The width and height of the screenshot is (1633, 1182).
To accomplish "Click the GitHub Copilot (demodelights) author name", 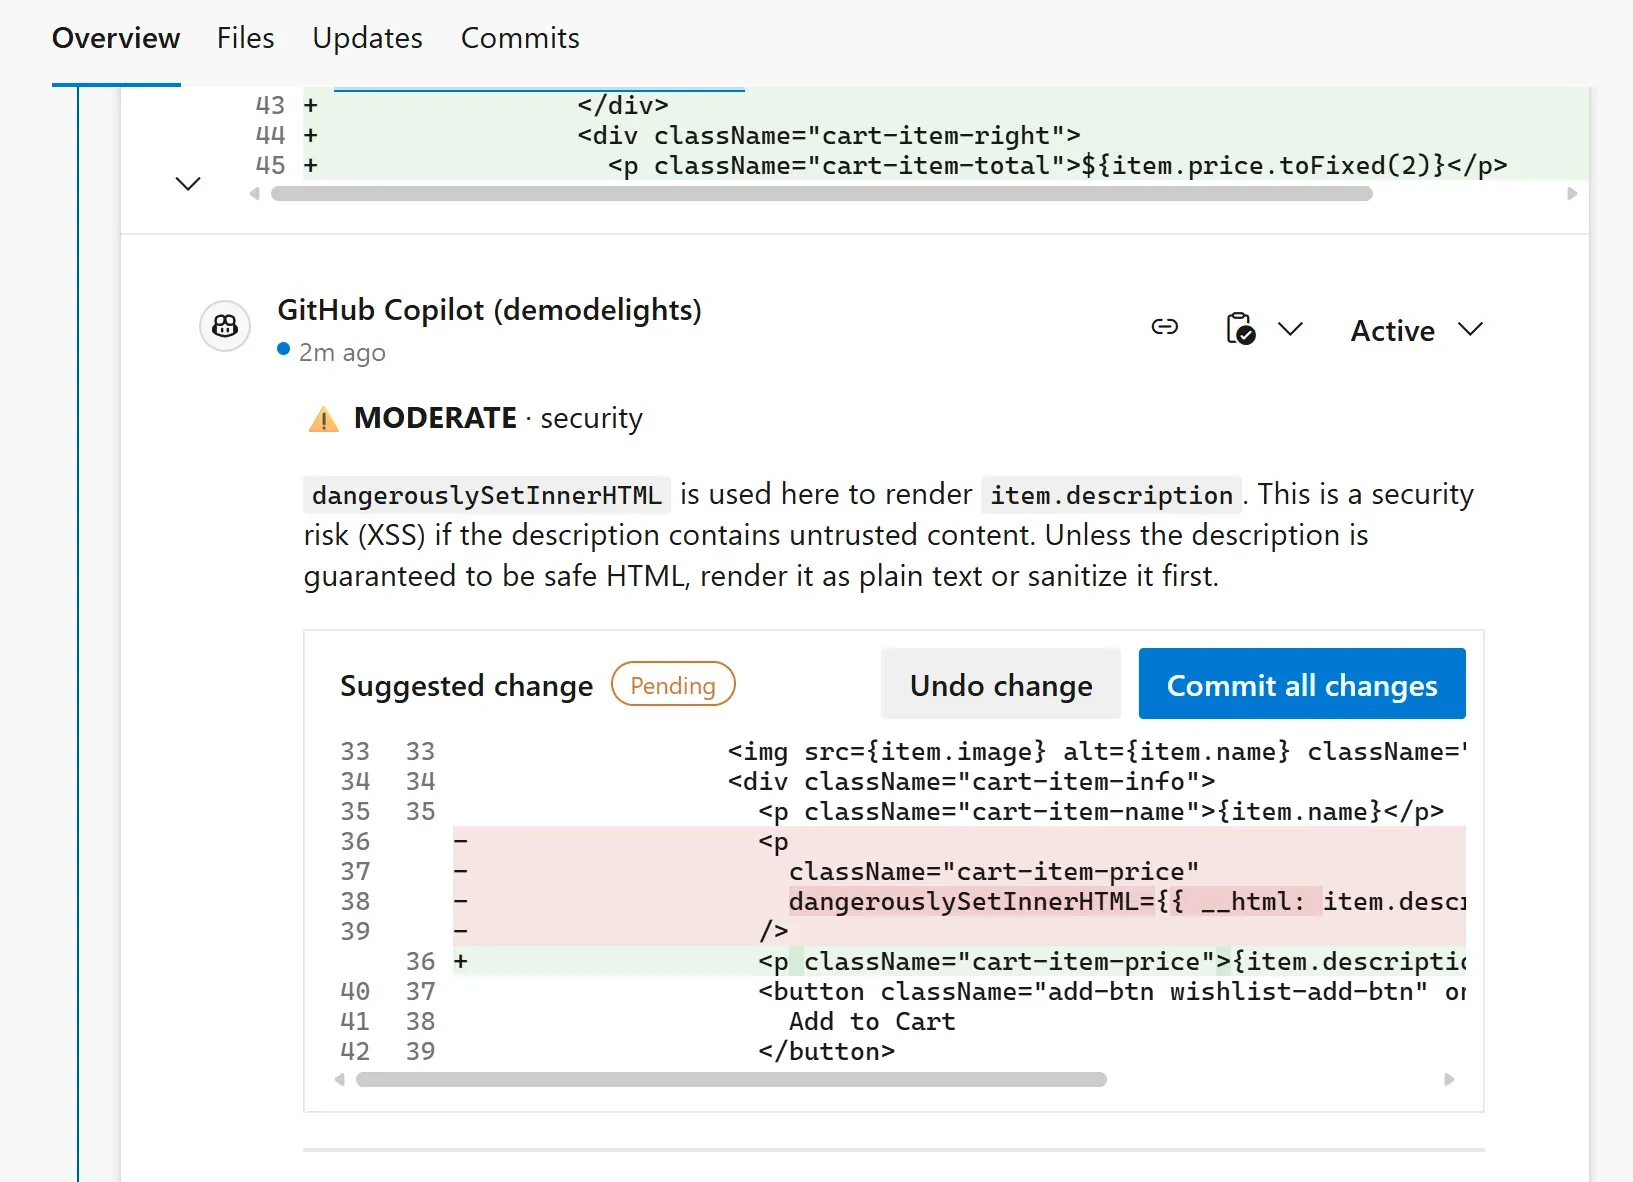I will pos(489,310).
